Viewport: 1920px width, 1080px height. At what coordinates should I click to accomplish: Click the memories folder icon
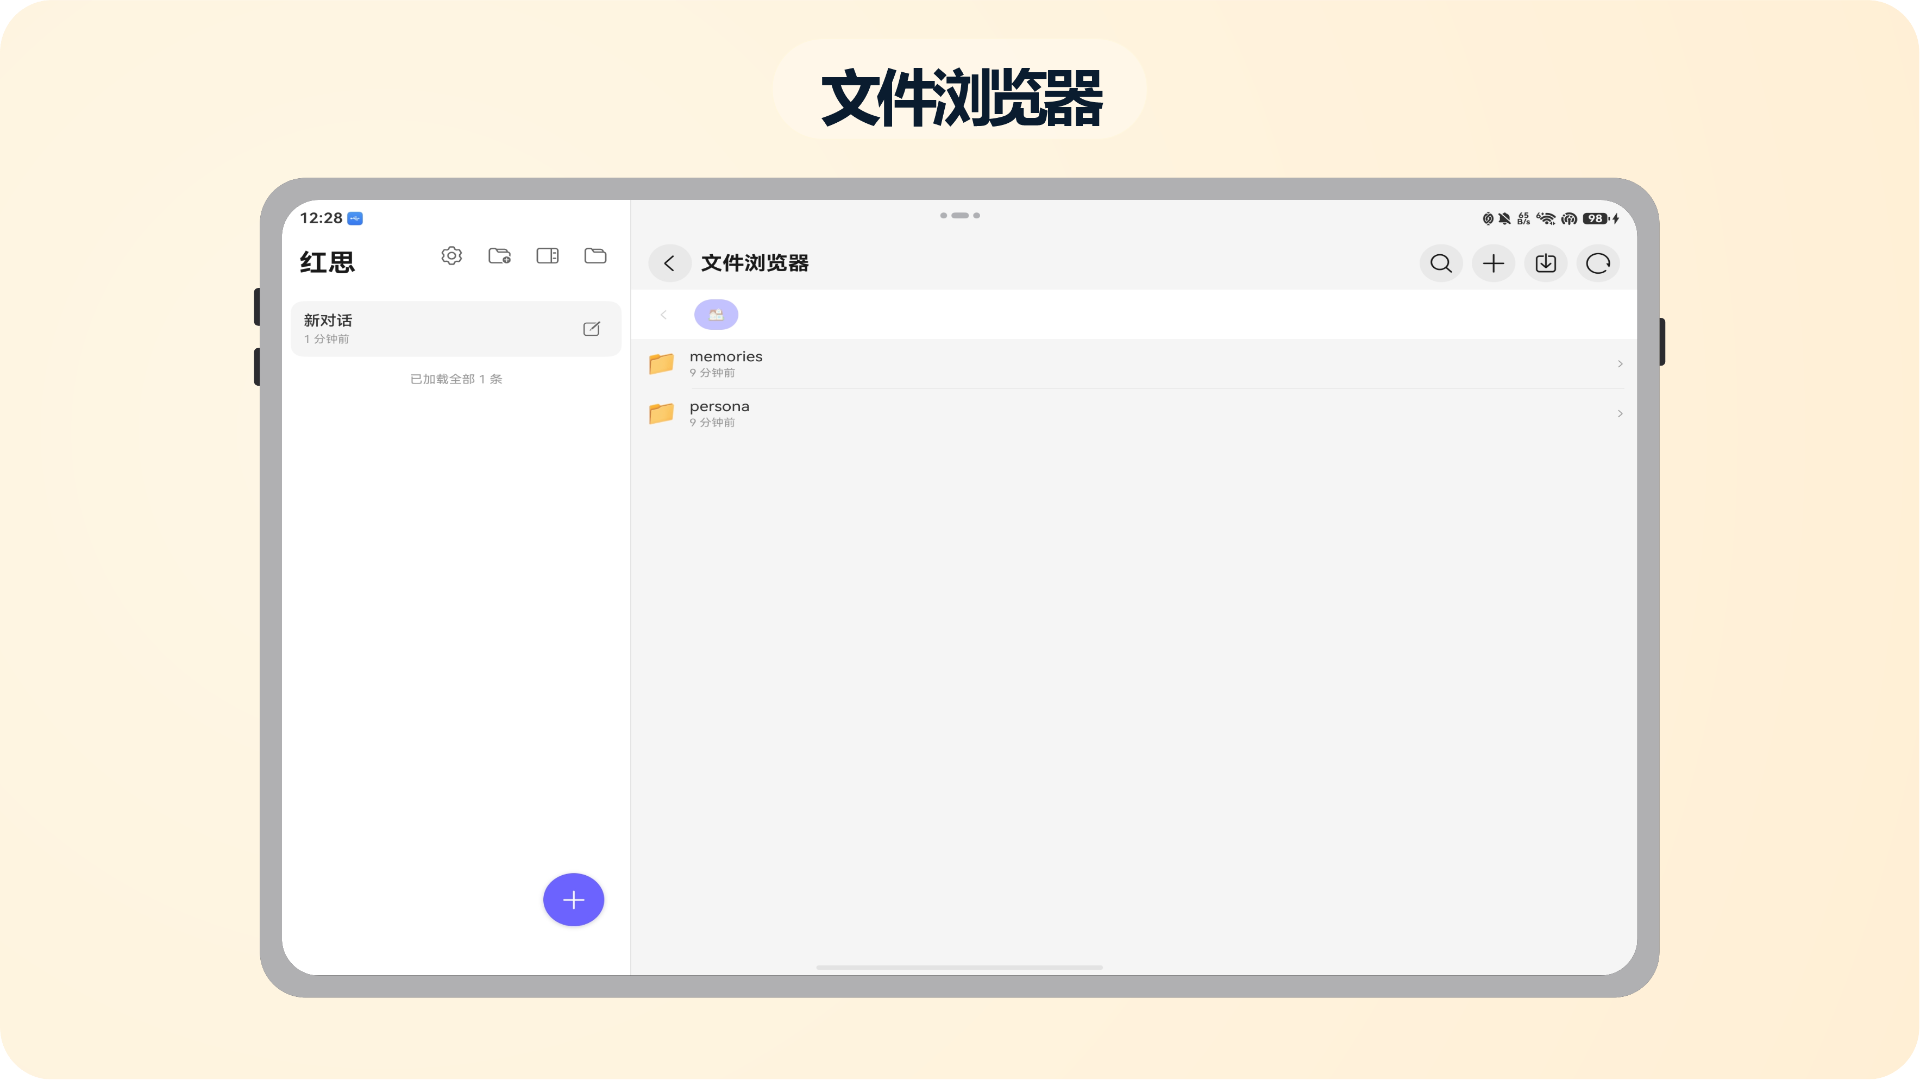pyautogui.click(x=661, y=364)
